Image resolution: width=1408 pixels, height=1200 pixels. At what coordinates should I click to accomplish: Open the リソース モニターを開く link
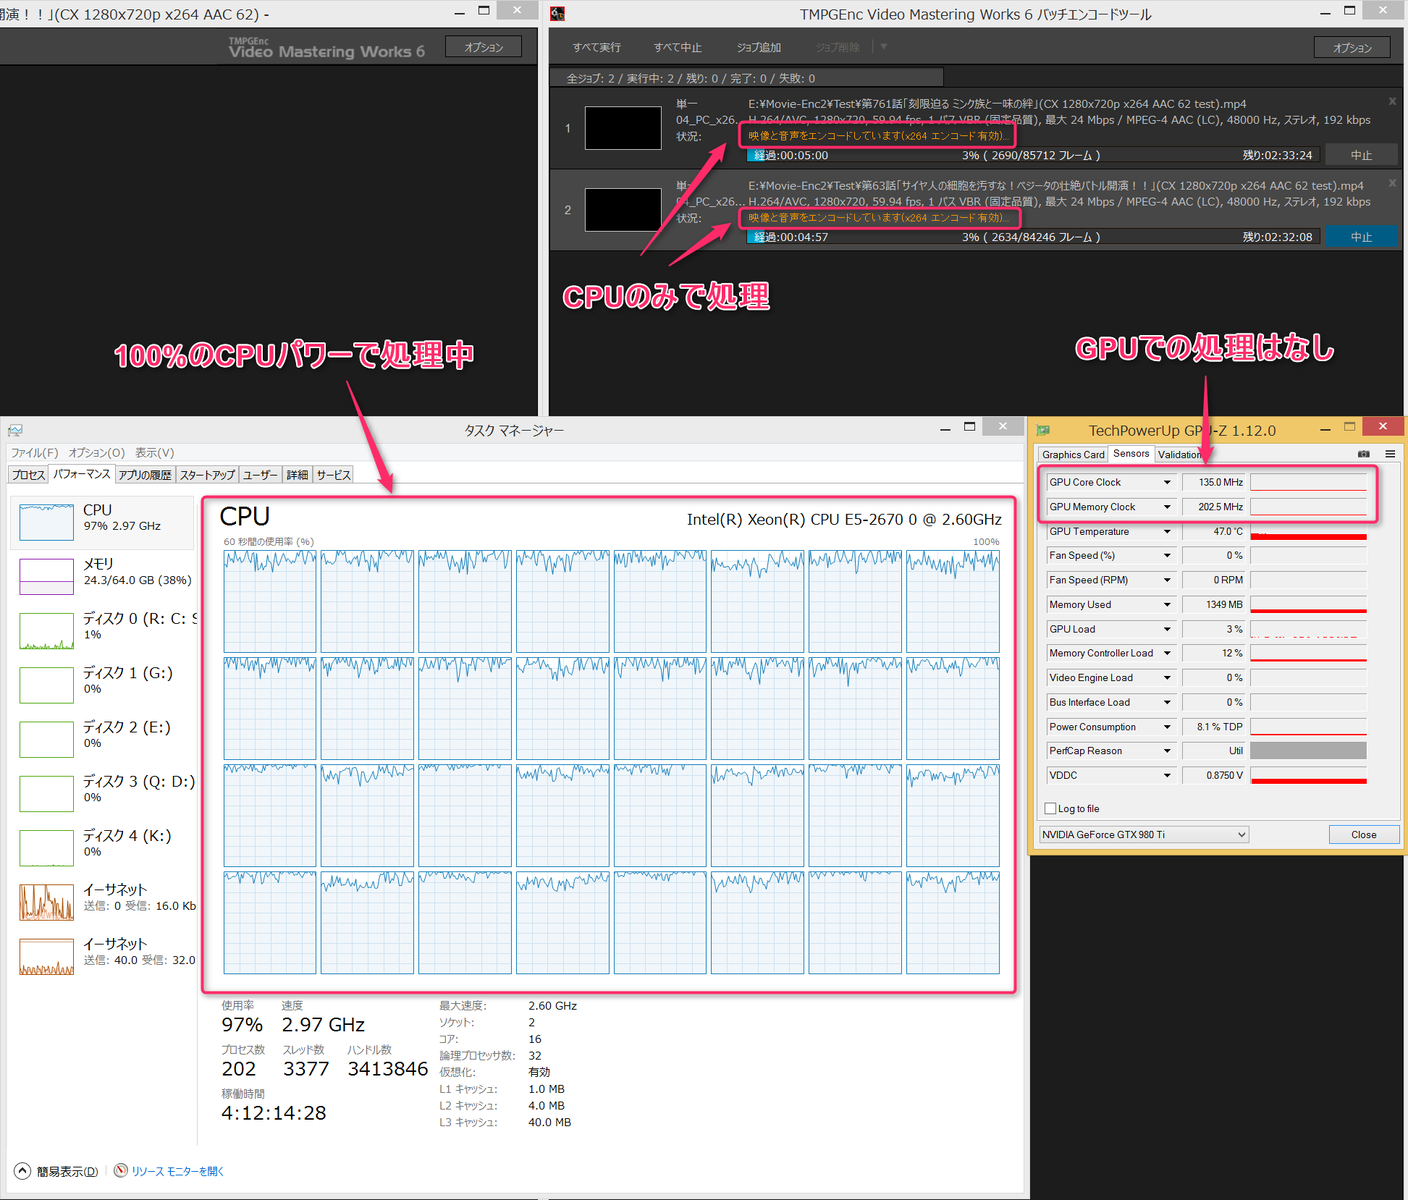(x=178, y=1171)
